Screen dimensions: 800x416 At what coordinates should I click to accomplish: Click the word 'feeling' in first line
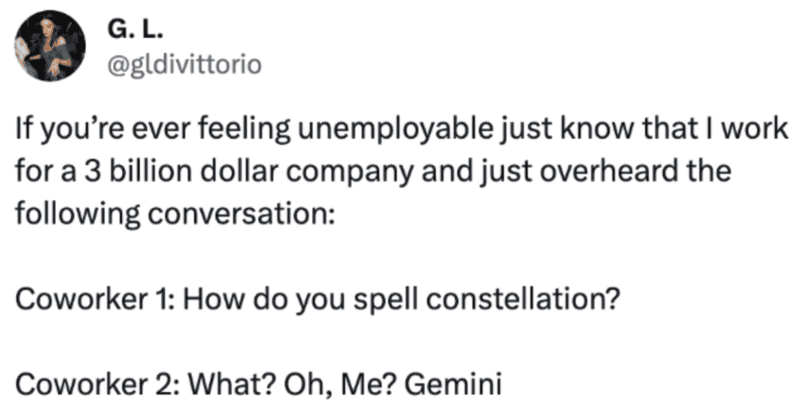point(244,129)
